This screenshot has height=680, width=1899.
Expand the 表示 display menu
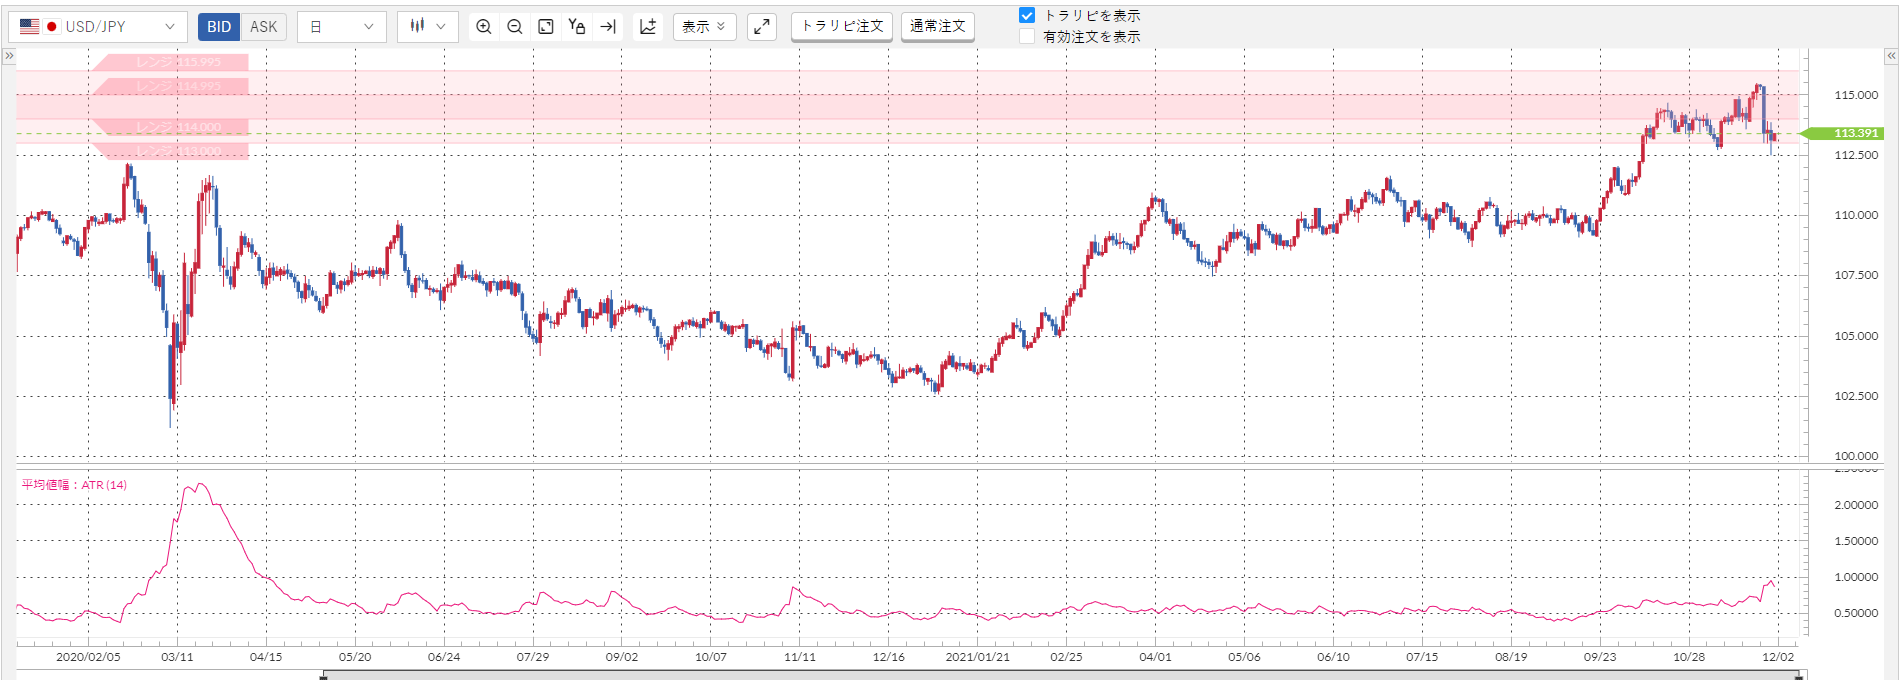point(705,27)
